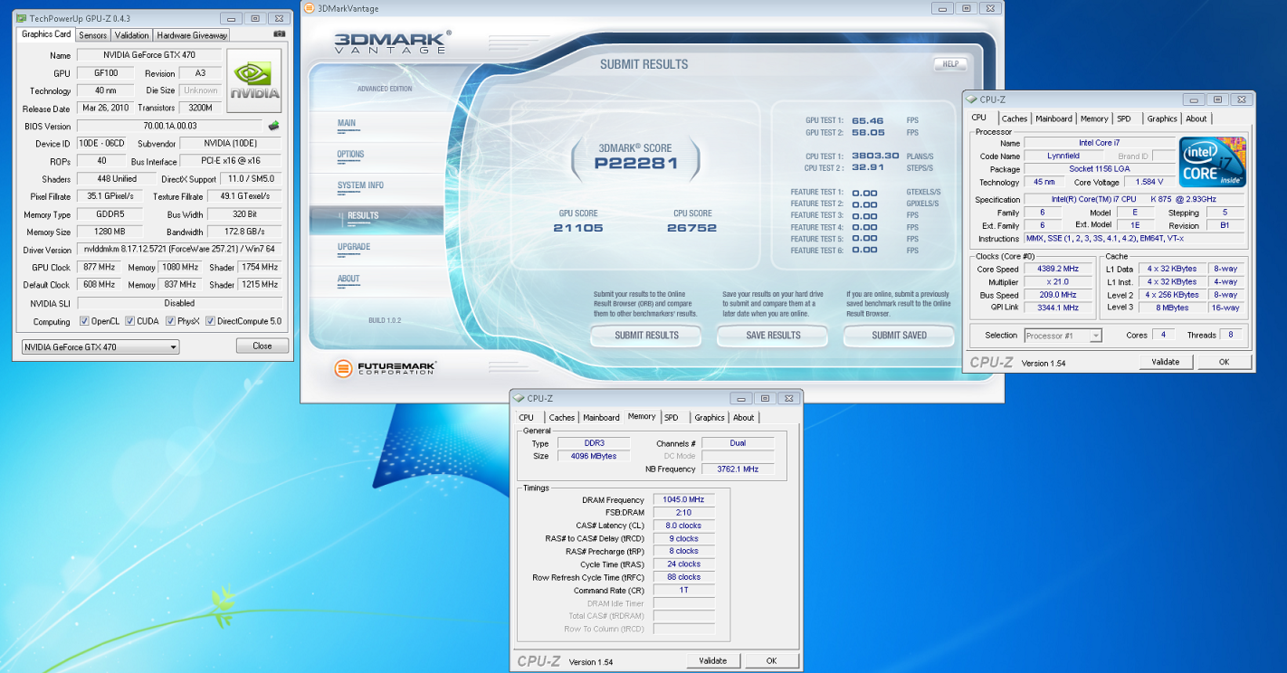The width and height of the screenshot is (1287, 673).
Task: Open the Processor #1 selection dropdown
Action: point(1062,336)
